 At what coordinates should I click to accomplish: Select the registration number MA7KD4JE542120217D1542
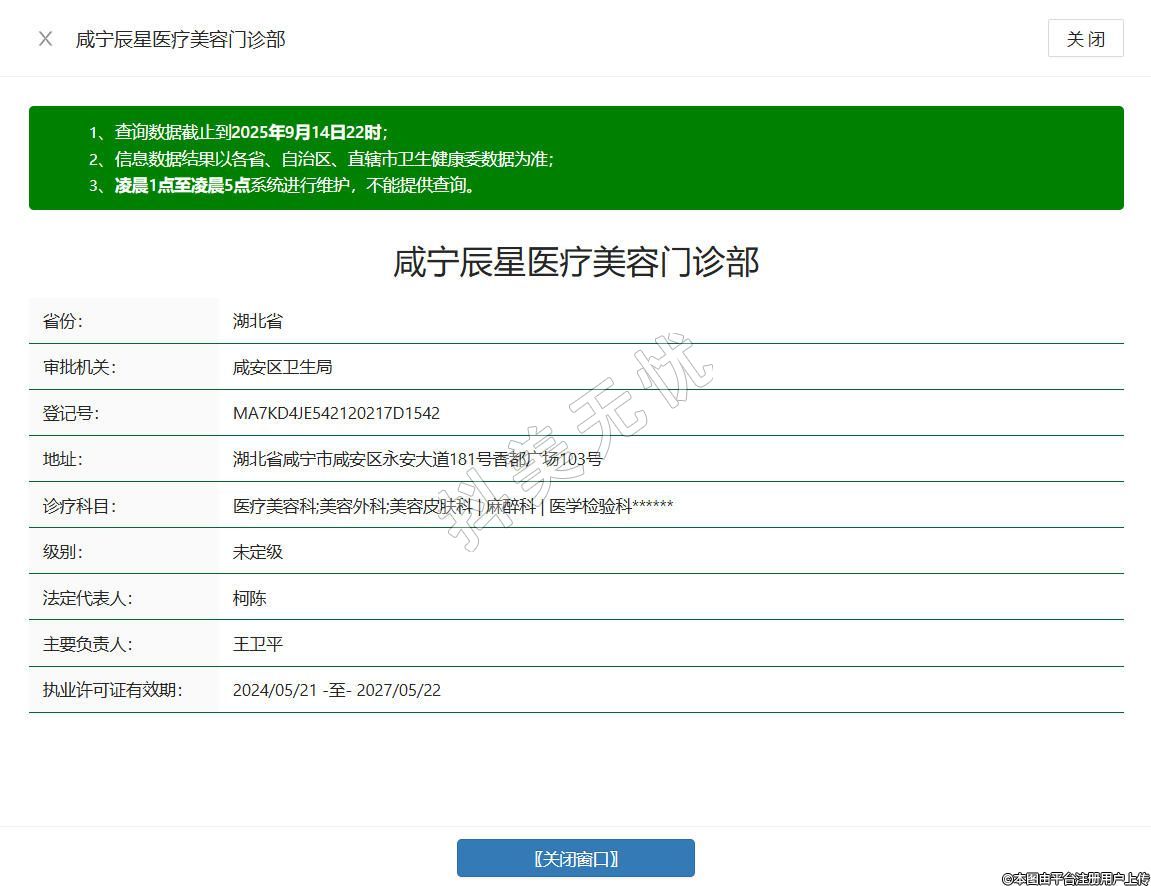pyautogui.click(x=336, y=413)
